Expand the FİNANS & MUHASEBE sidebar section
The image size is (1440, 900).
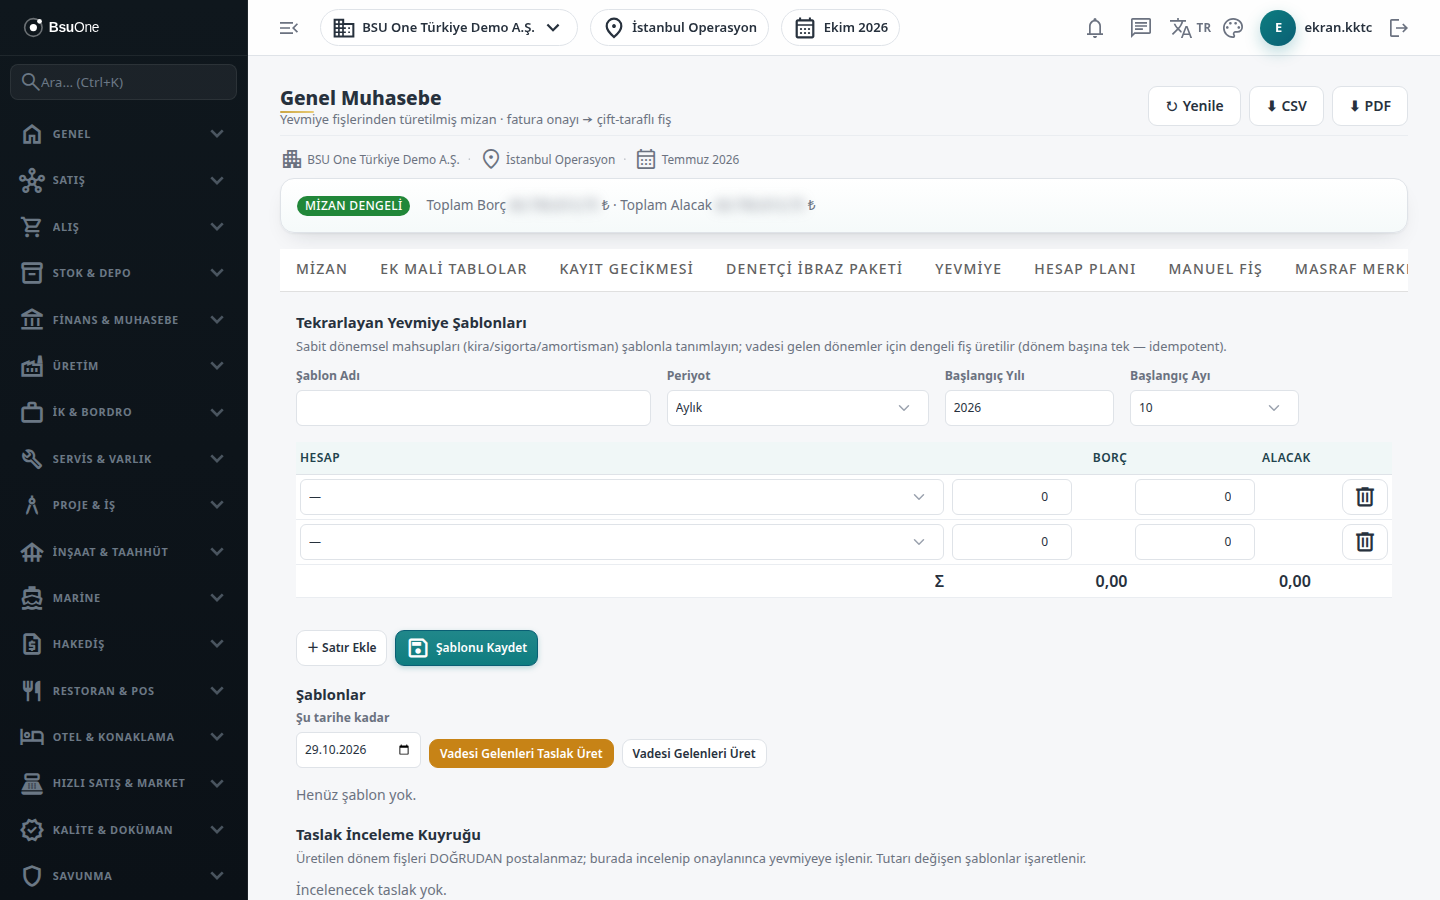pyautogui.click(x=124, y=320)
